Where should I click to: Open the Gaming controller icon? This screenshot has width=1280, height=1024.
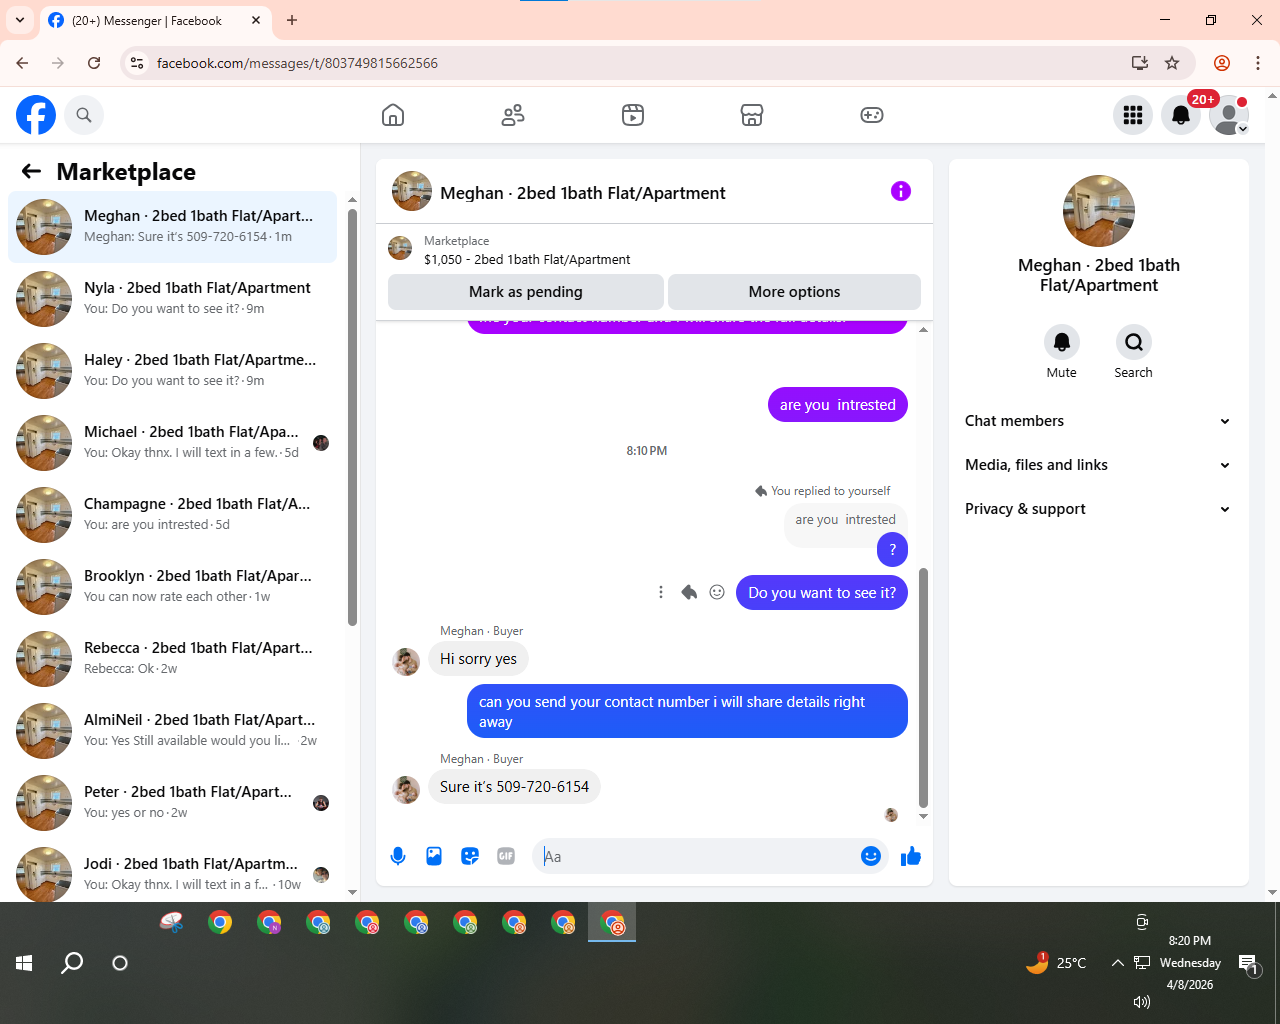click(x=872, y=115)
